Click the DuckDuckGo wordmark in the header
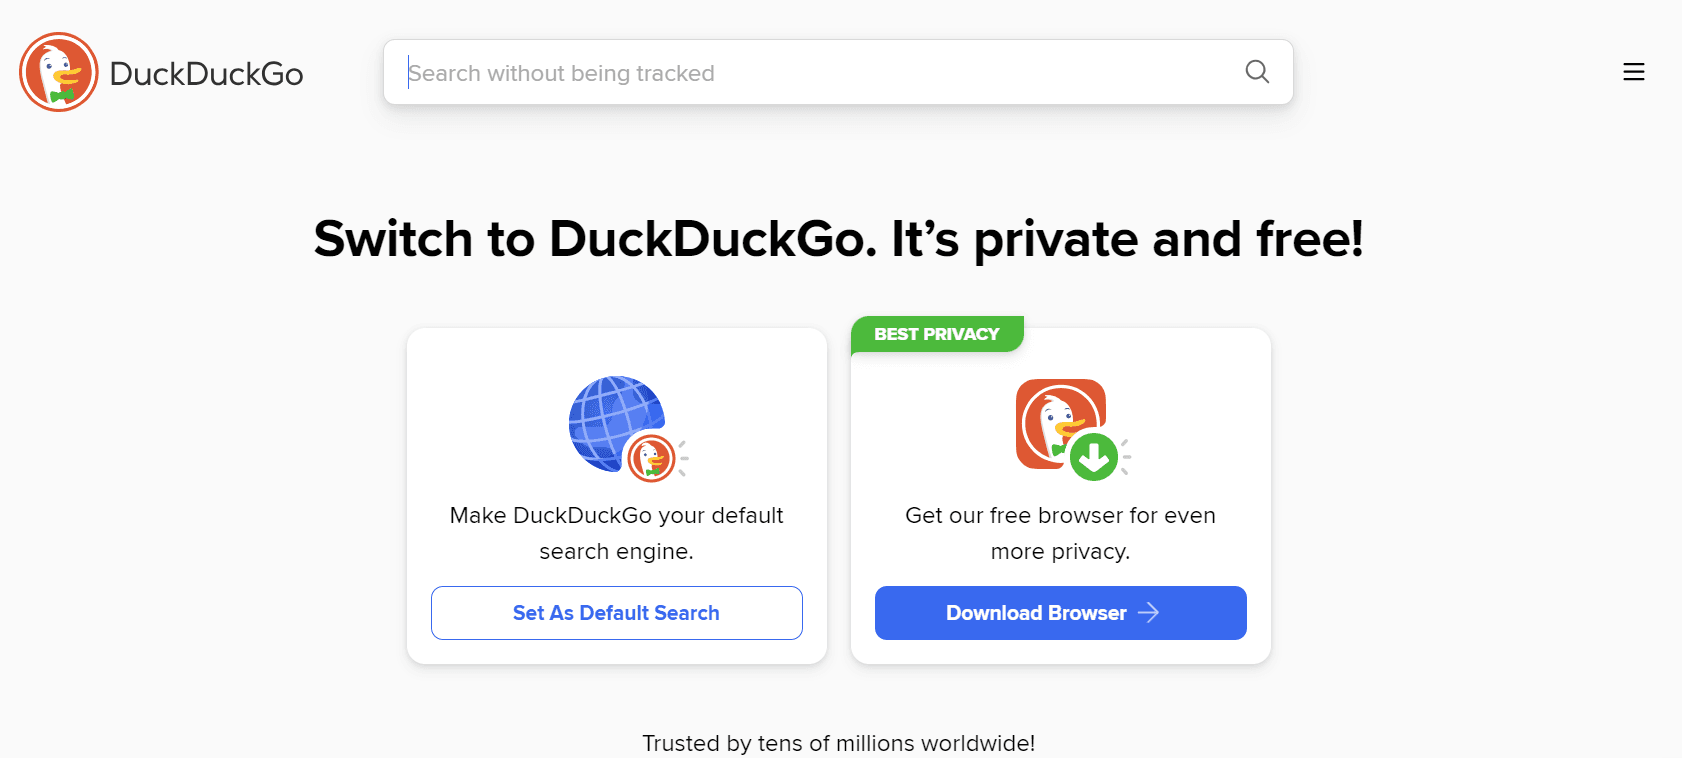 tap(206, 74)
